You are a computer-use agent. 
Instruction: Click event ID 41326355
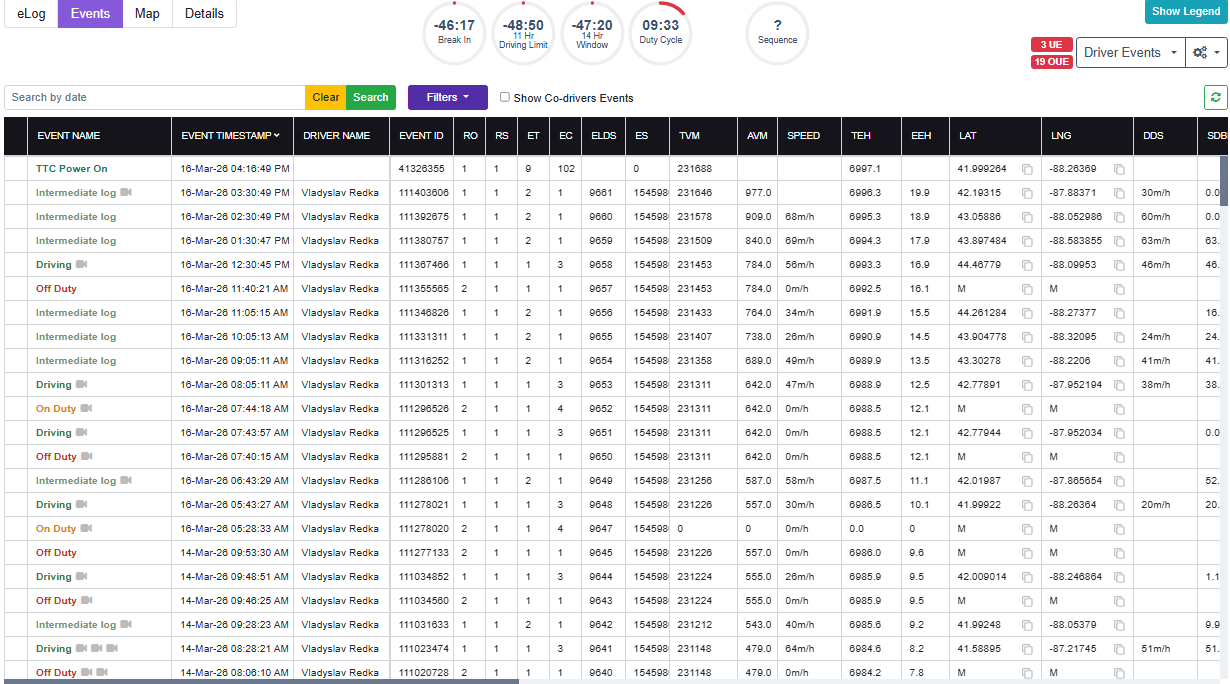pyautogui.click(x=421, y=169)
